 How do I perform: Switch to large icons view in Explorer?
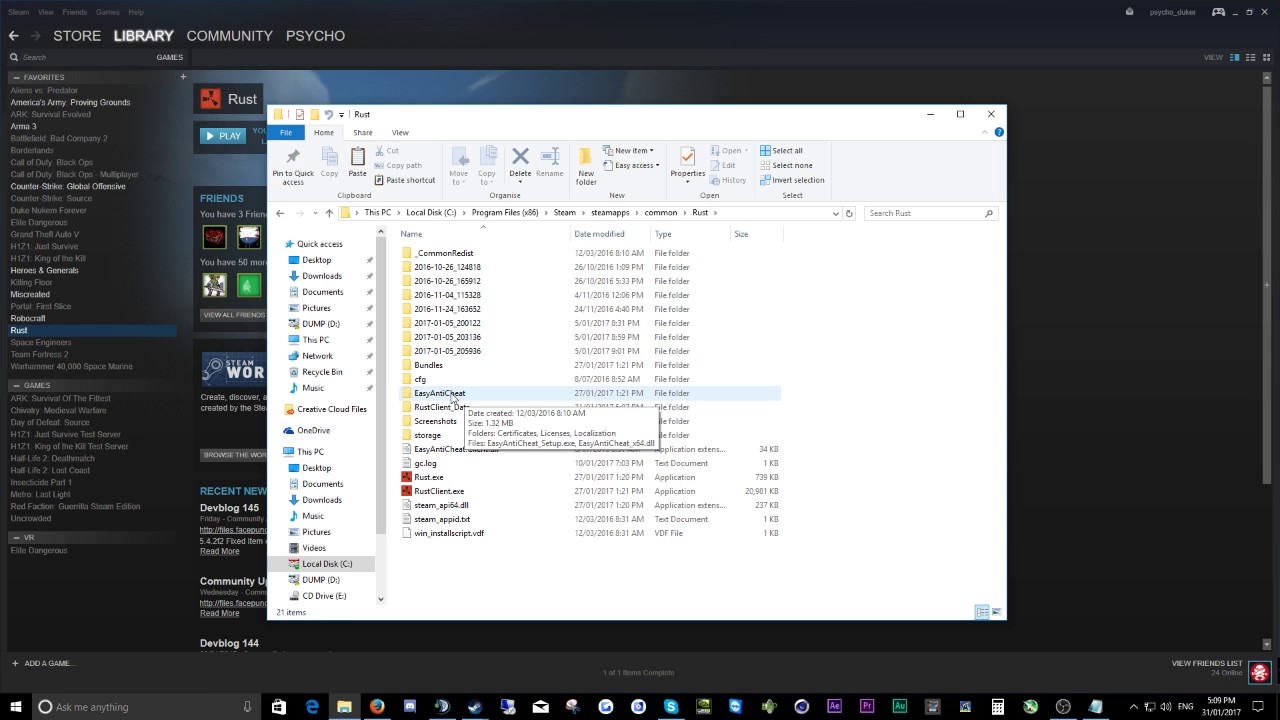996,612
